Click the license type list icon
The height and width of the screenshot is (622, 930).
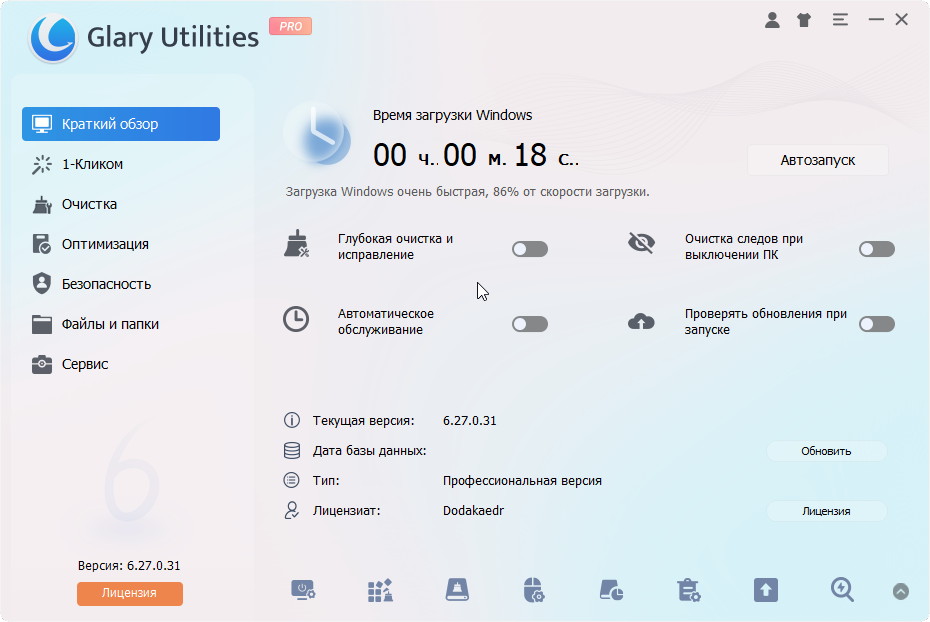[x=292, y=480]
